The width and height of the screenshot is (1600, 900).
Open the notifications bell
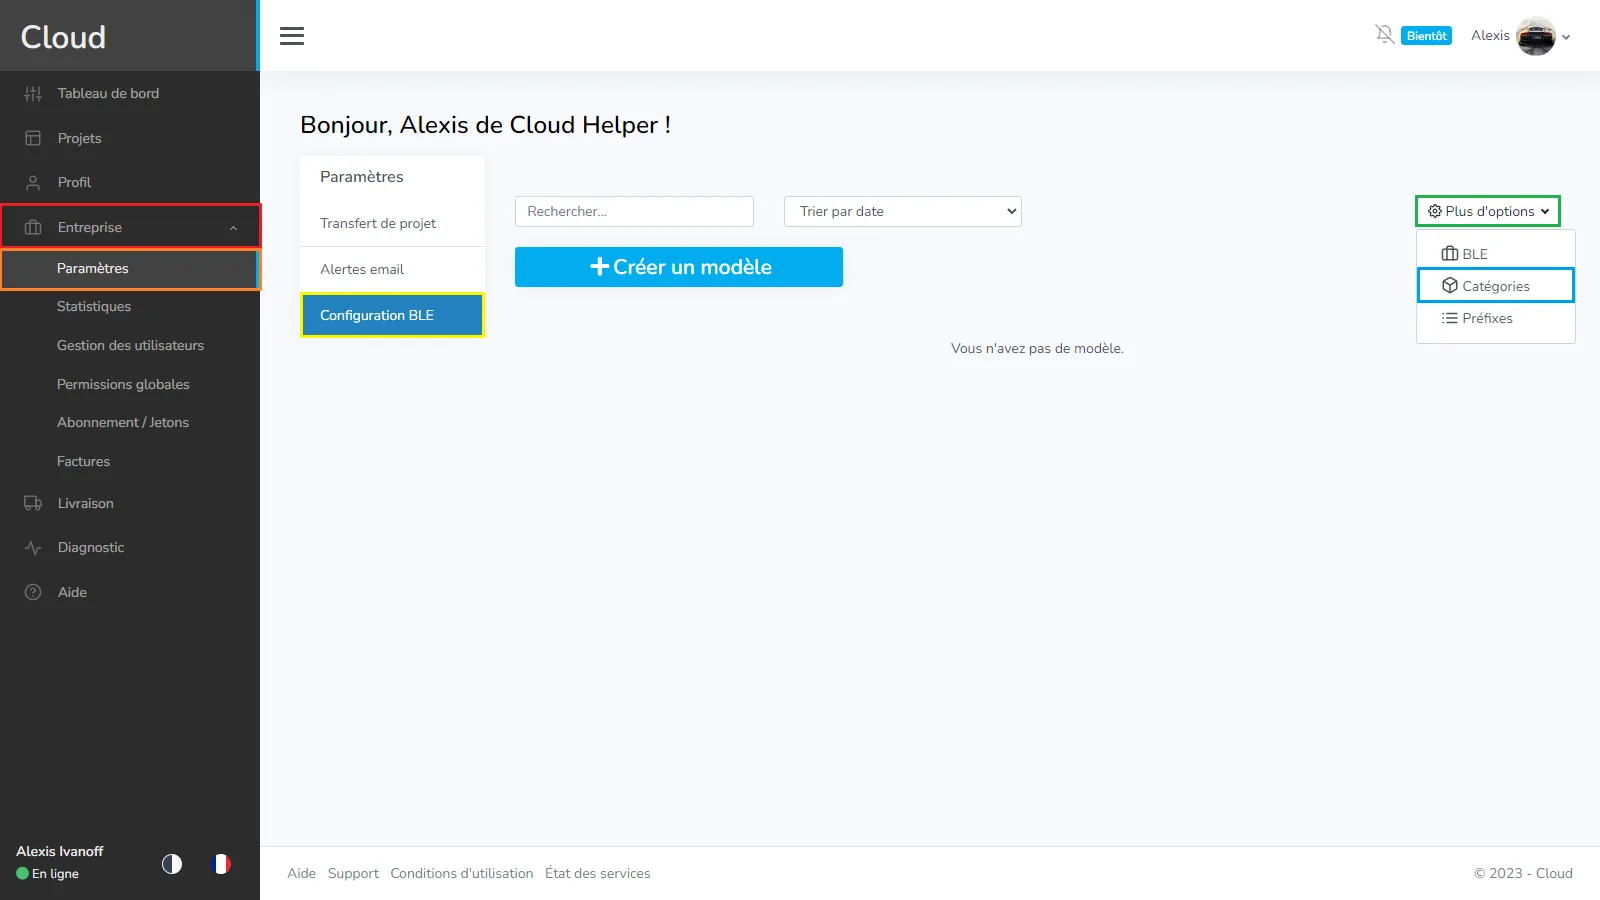click(x=1385, y=34)
